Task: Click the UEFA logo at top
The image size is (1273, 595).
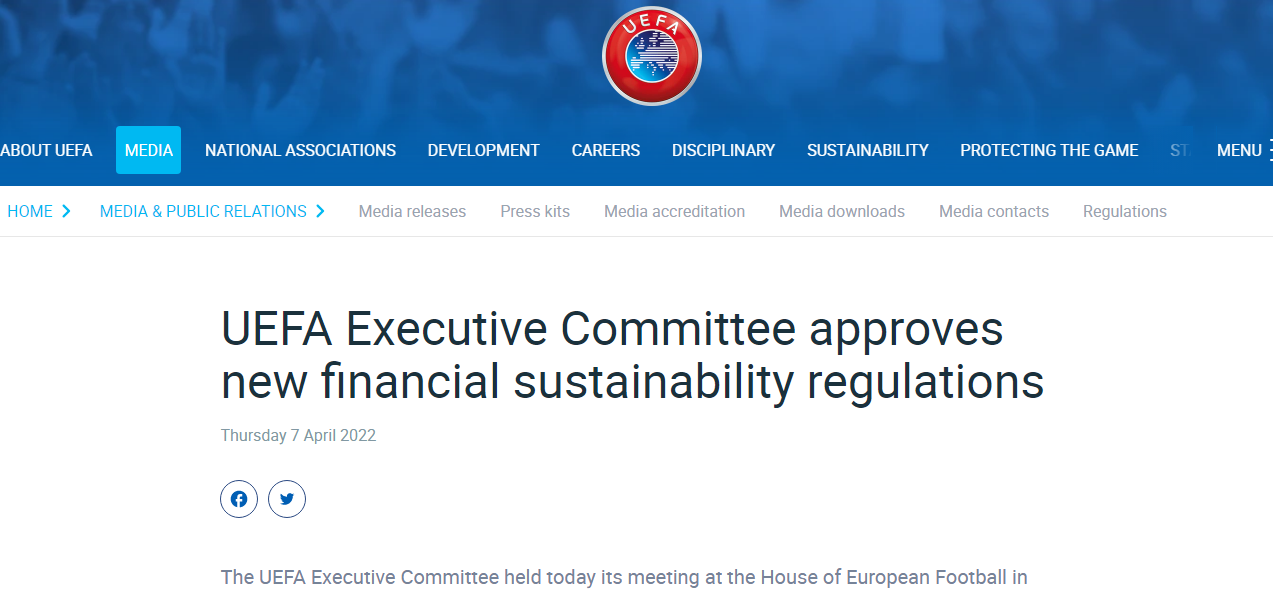Action: [x=651, y=56]
